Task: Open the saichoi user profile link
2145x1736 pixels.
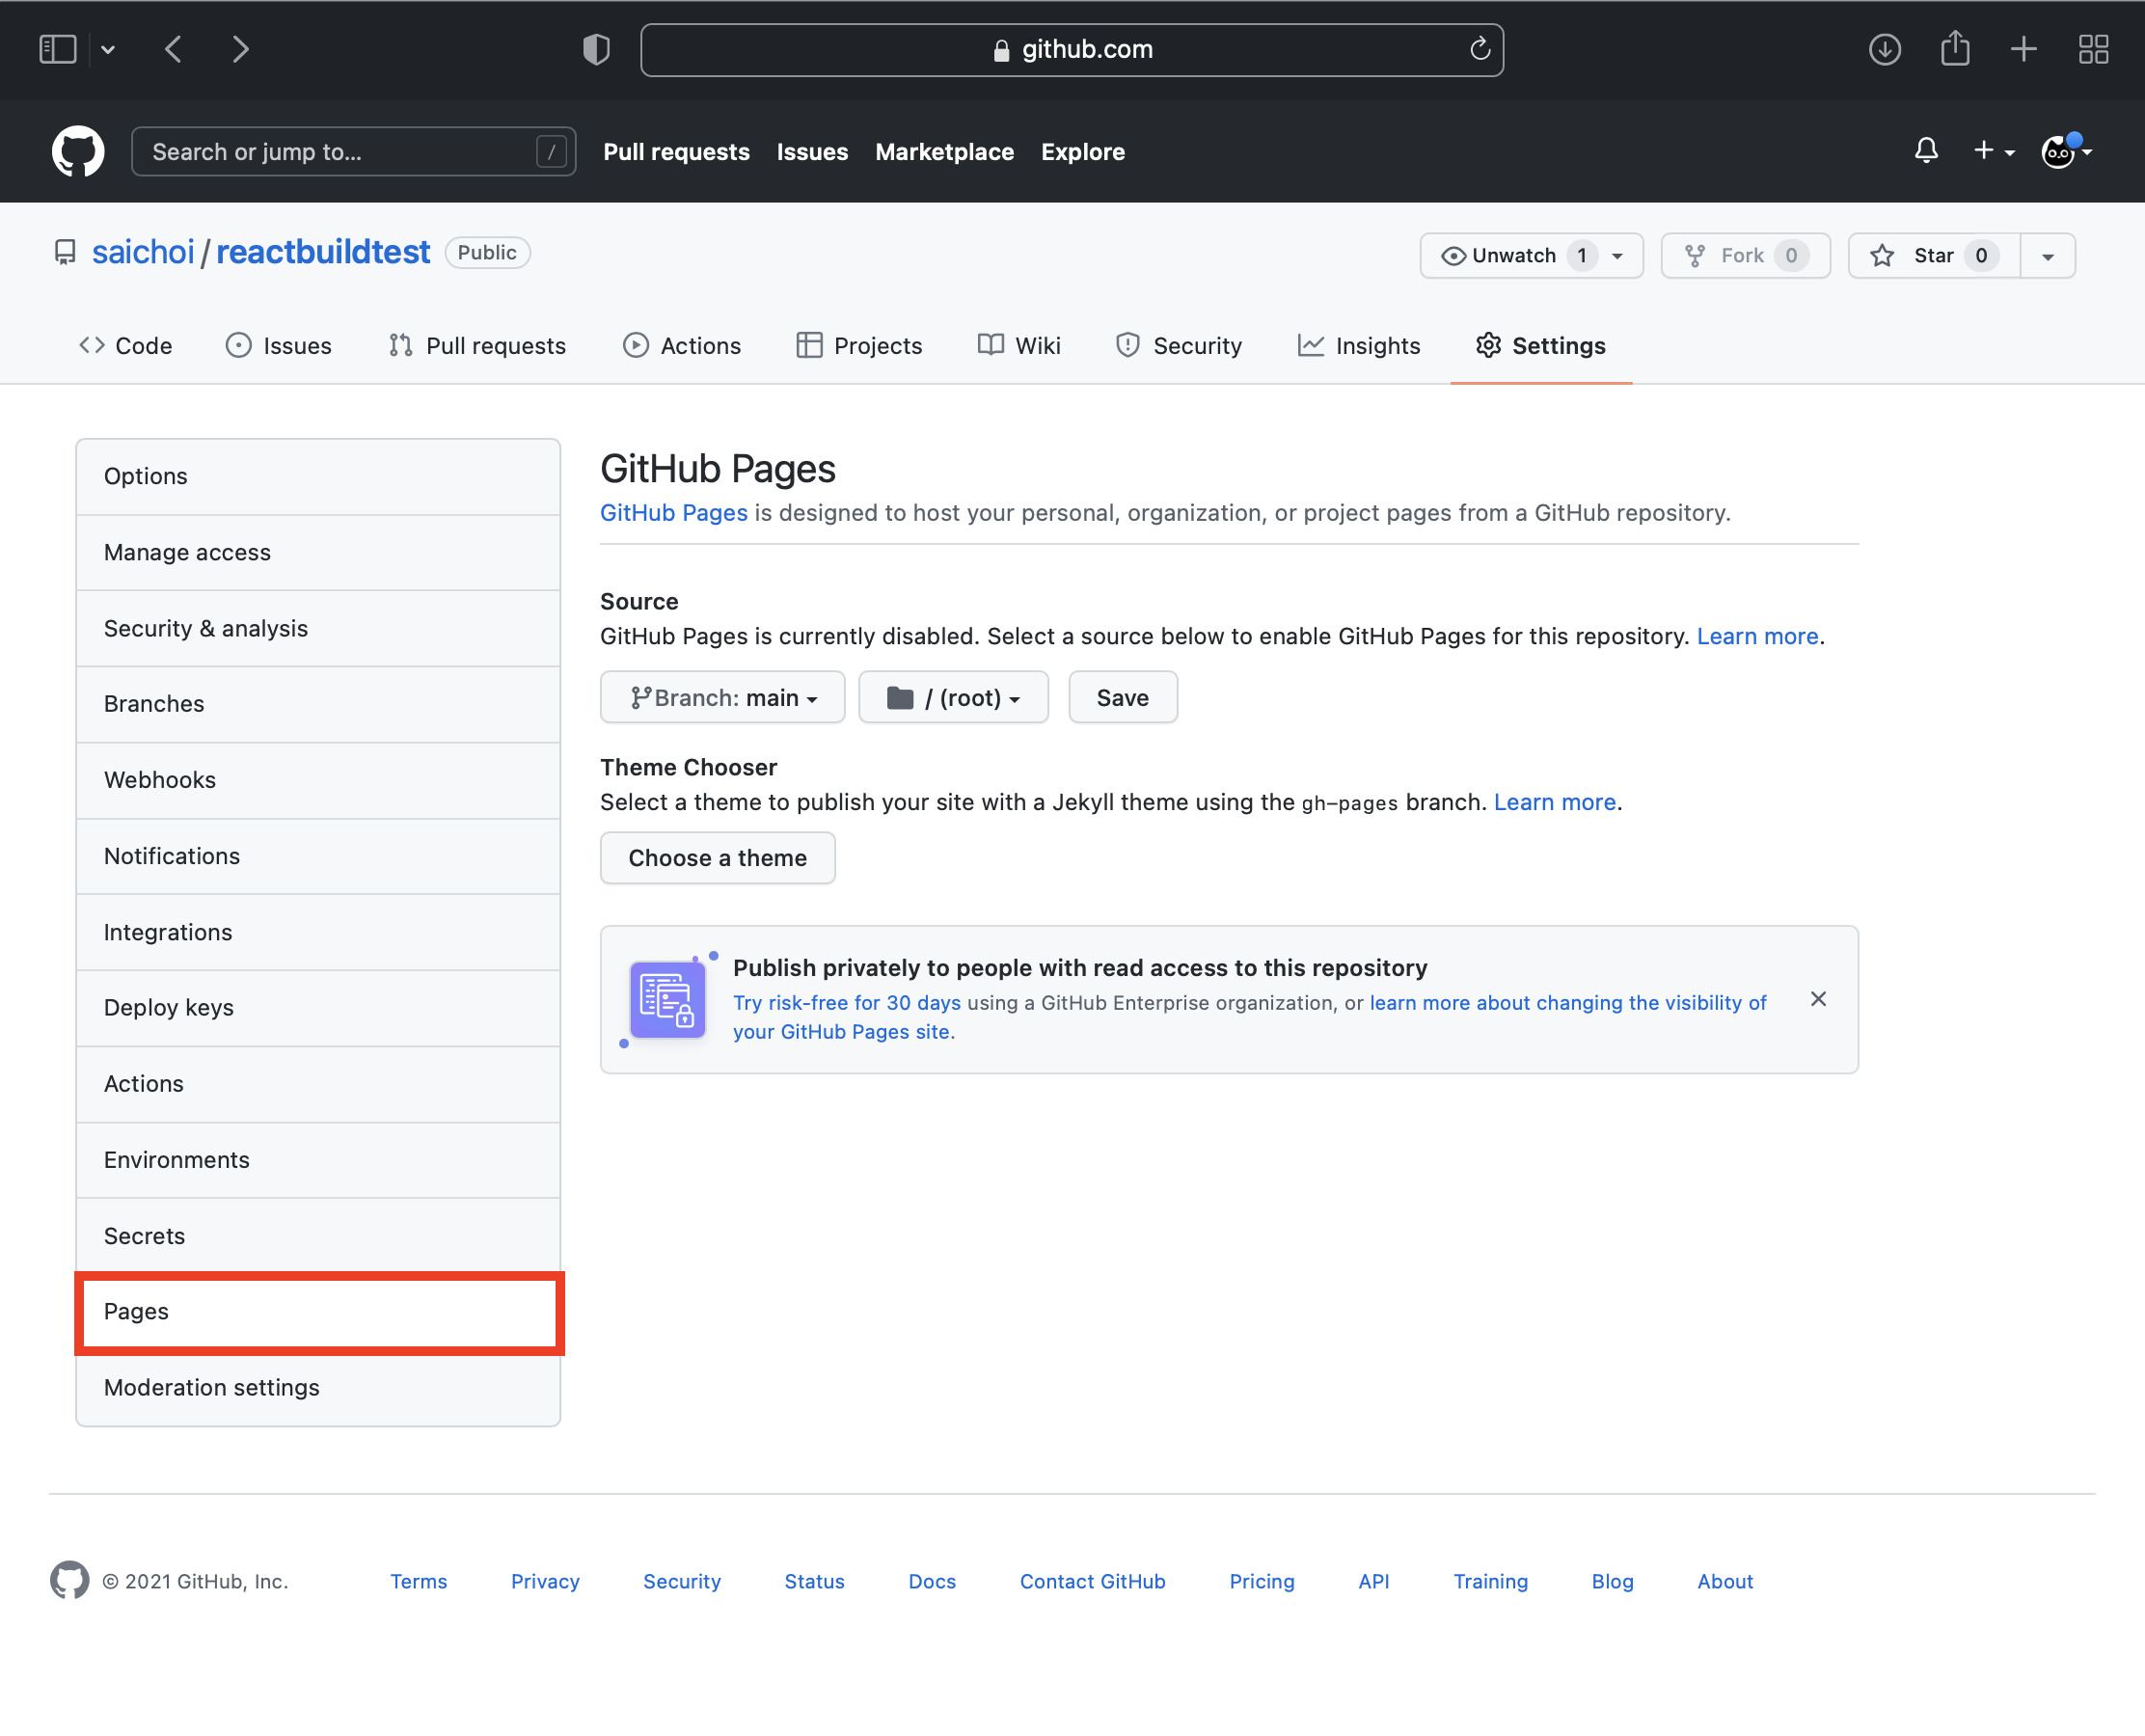Action: [x=143, y=252]
